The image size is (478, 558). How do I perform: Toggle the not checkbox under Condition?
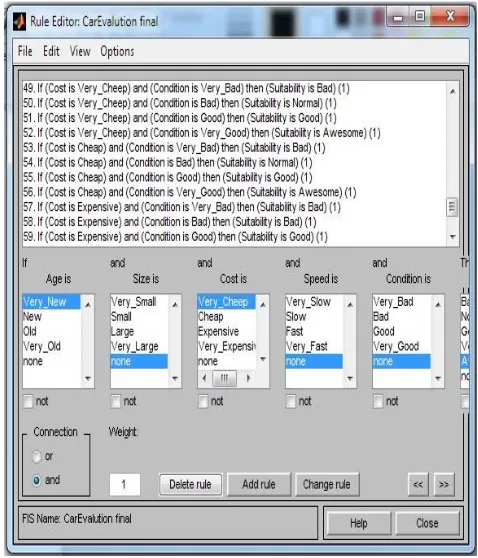[x=378, y=402]
